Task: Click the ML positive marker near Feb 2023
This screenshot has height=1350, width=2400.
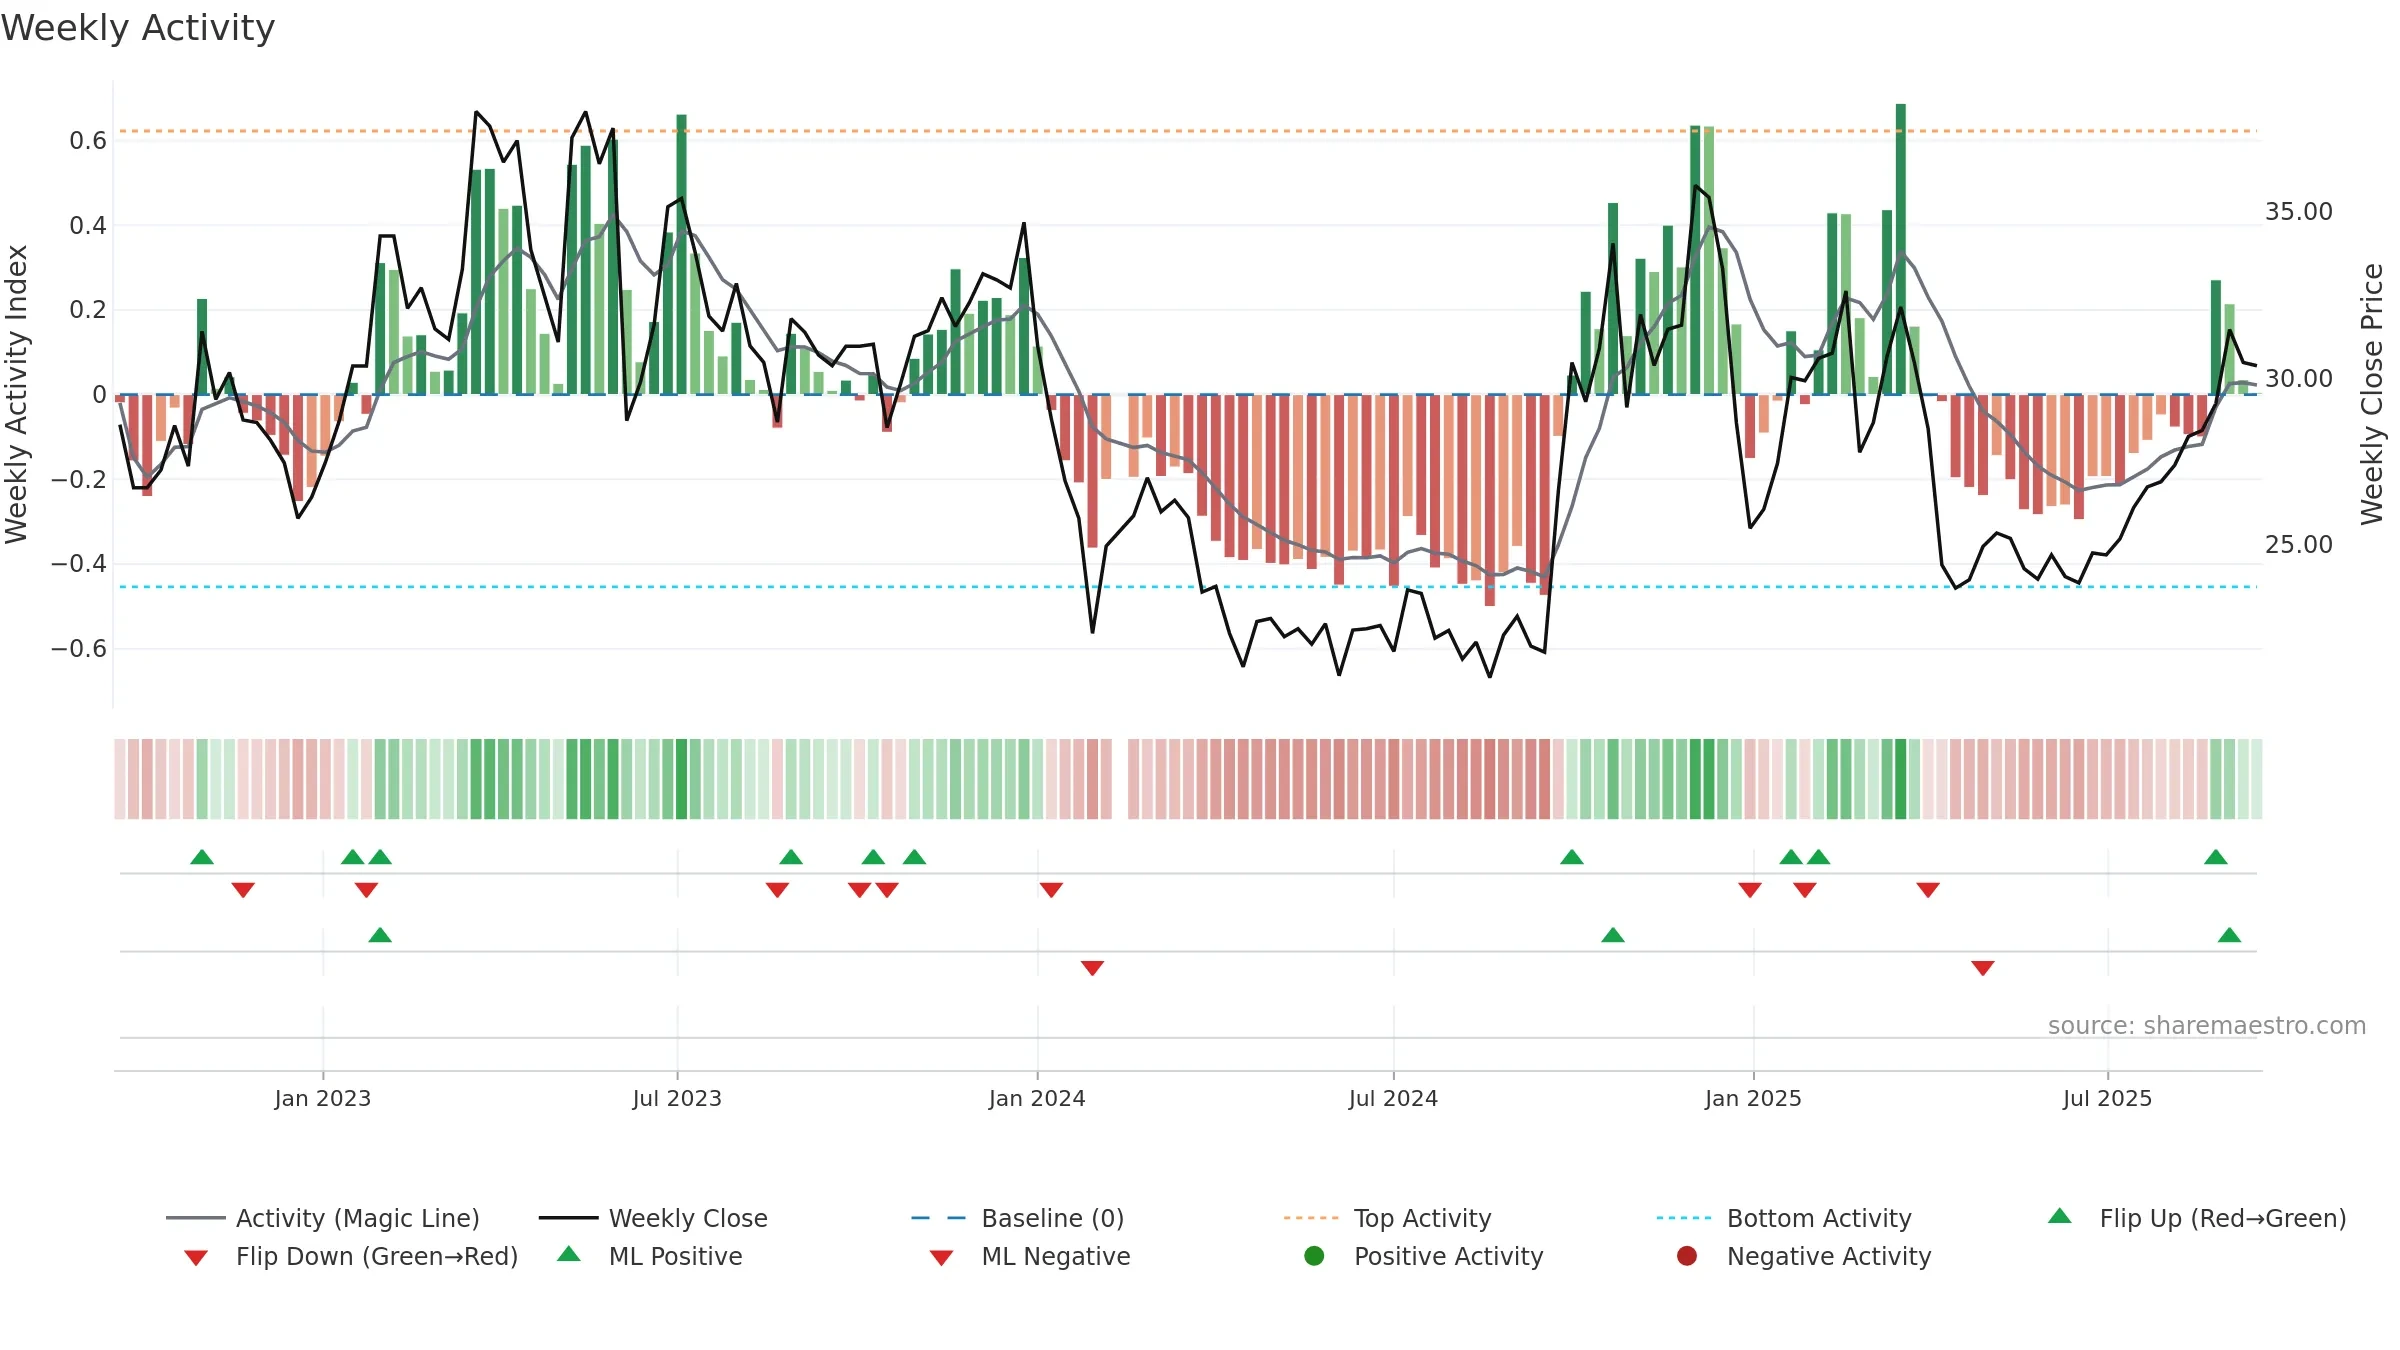Action: pos(380,935)
